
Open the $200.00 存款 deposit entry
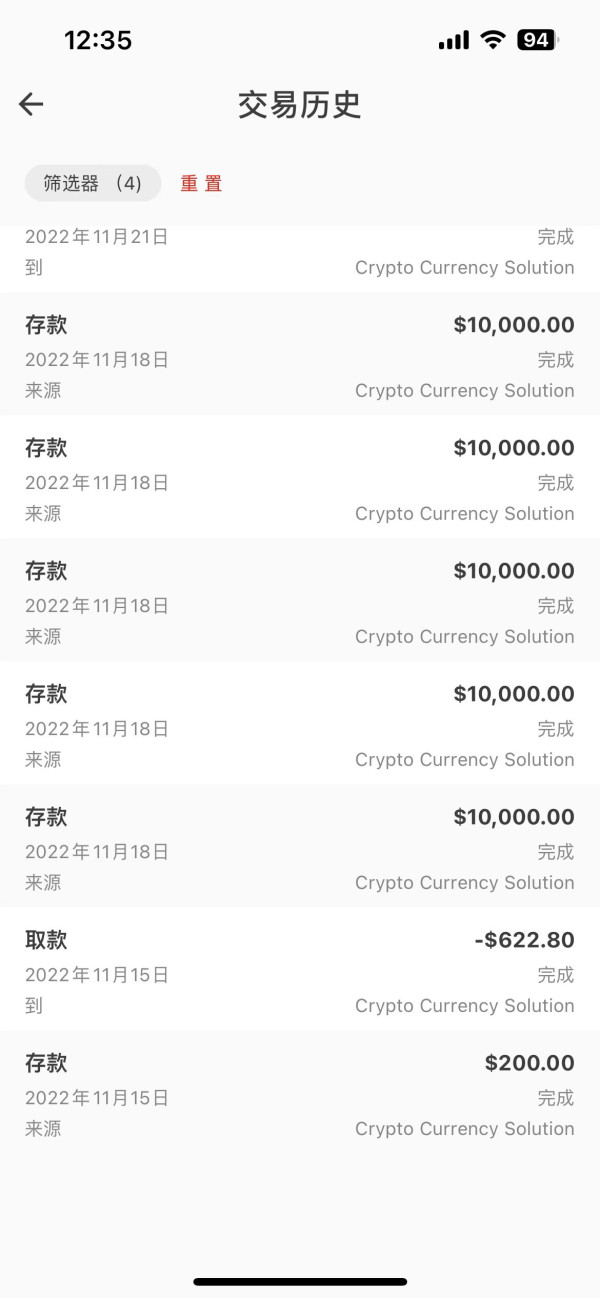300,1095
